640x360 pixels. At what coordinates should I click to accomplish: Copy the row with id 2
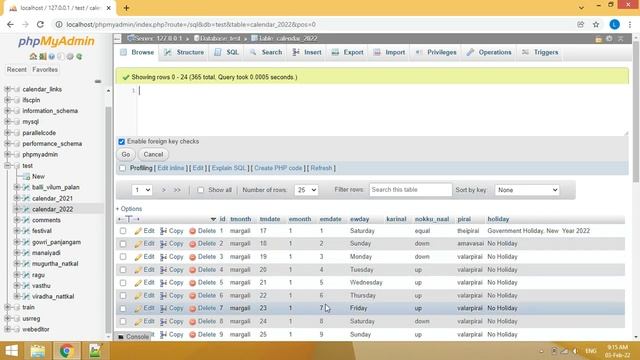pos(172,244)
